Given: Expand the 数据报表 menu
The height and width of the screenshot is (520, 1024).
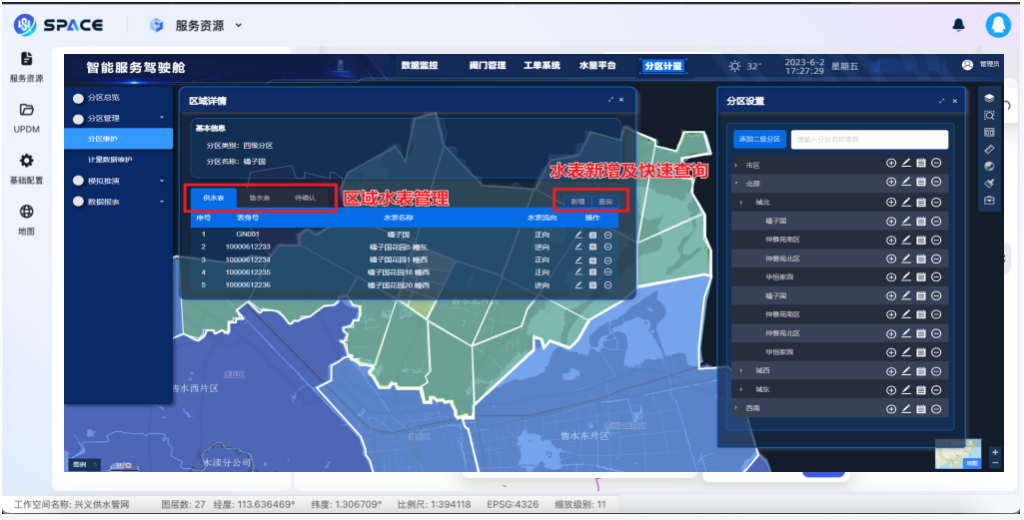Looking at the screenshot, I should [162, 202].
